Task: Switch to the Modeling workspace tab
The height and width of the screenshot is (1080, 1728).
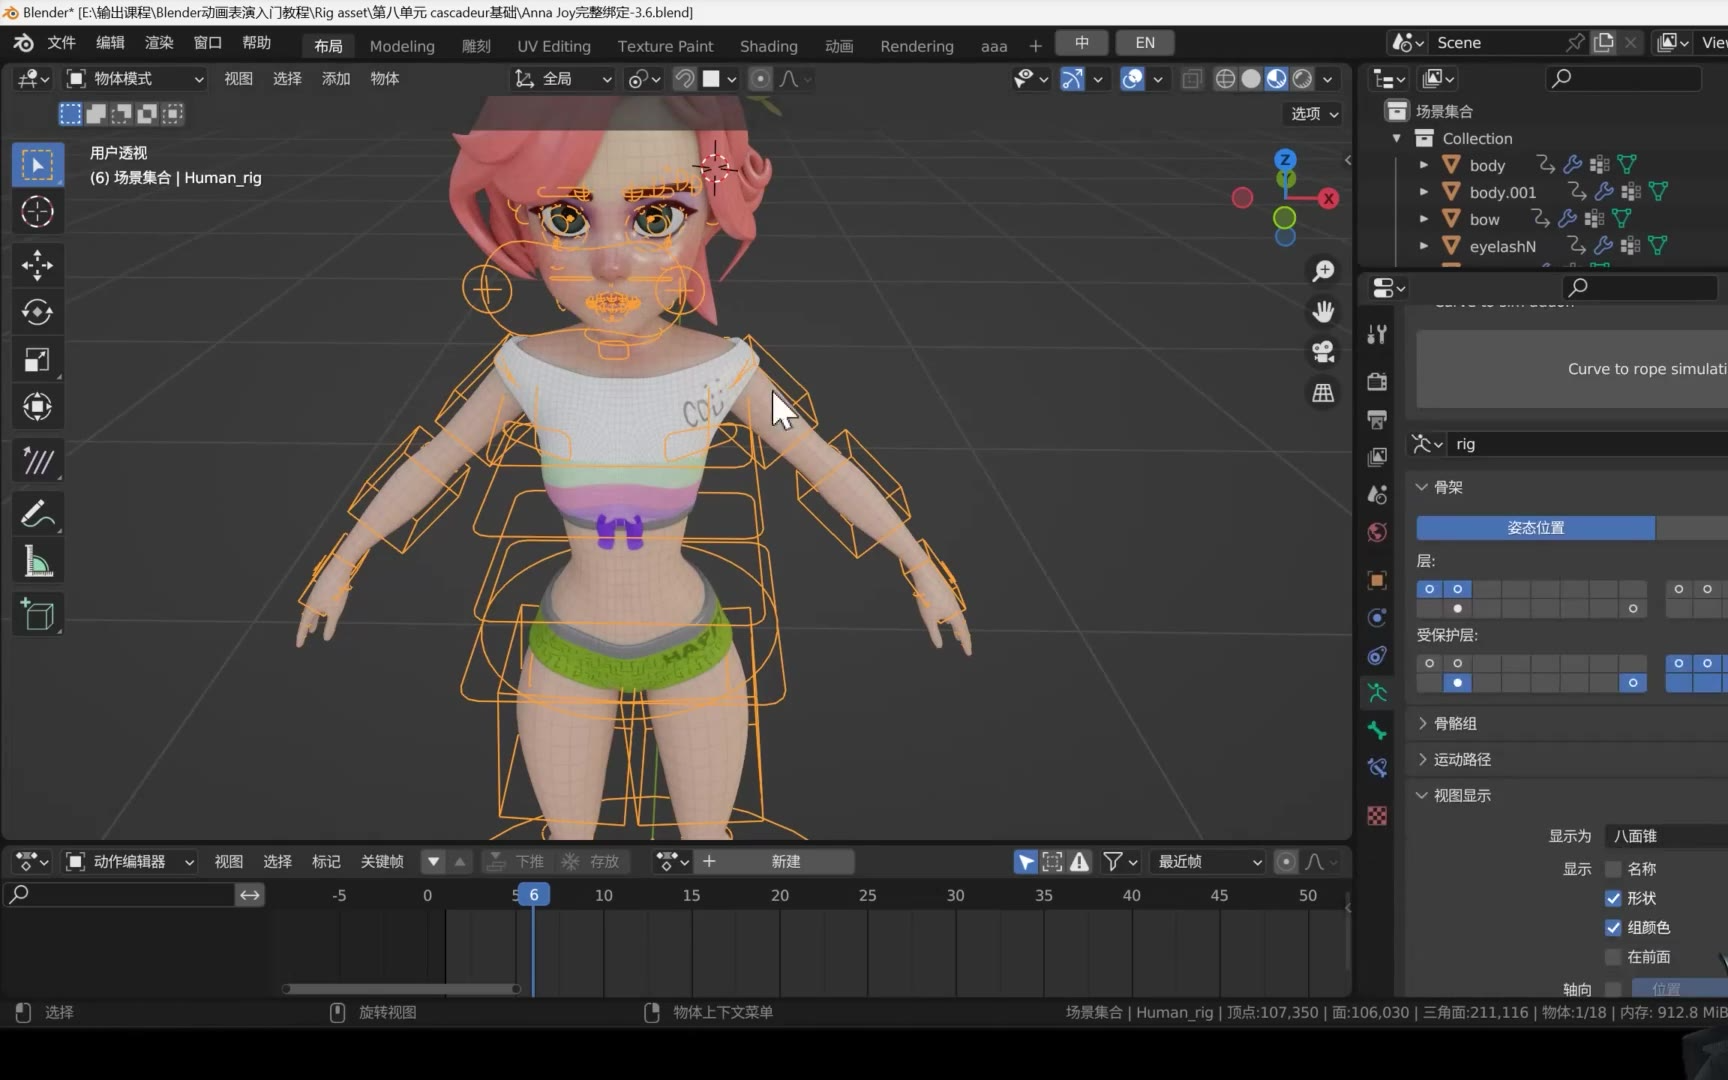Action: [402, 46]
